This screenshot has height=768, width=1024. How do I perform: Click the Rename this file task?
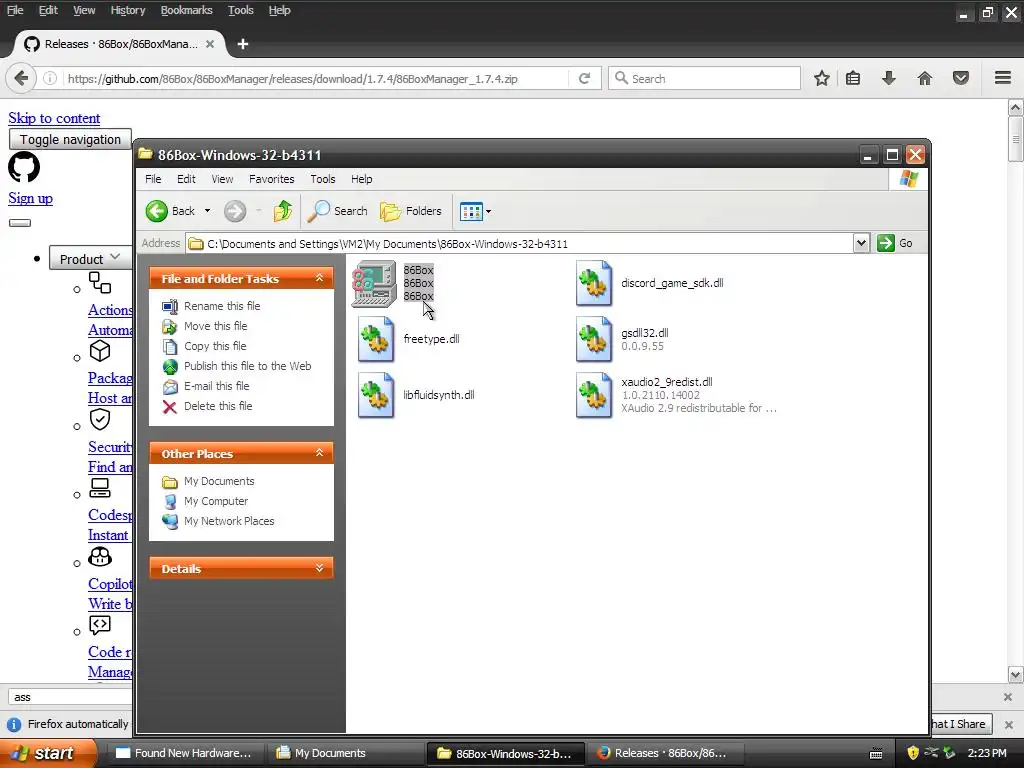[221, 306]
